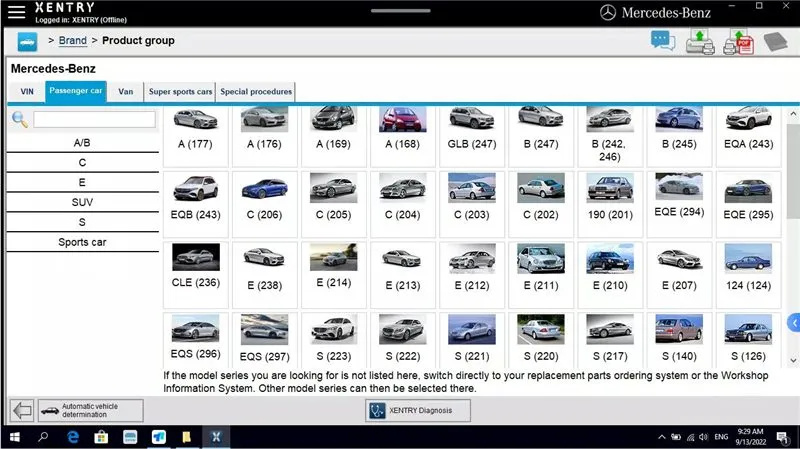Switch to the VIN tab
The height and width of the screenshot is (449, 800).
(27, 92)
